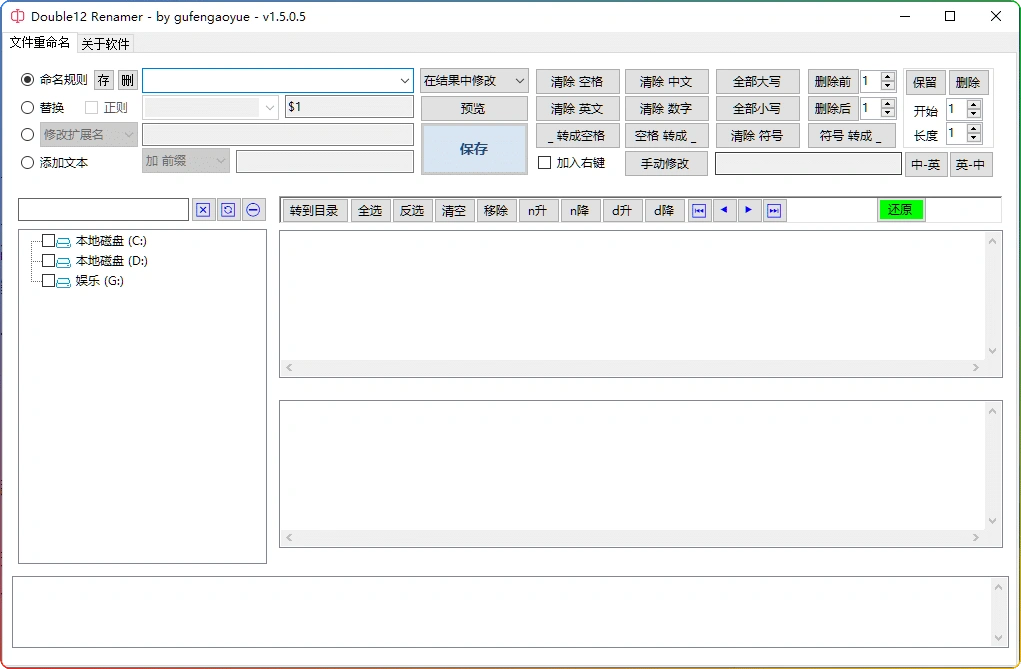Click the minus icon next to the refresh icon
This screenshot has height=669, width=1021.
pos(252,210)
